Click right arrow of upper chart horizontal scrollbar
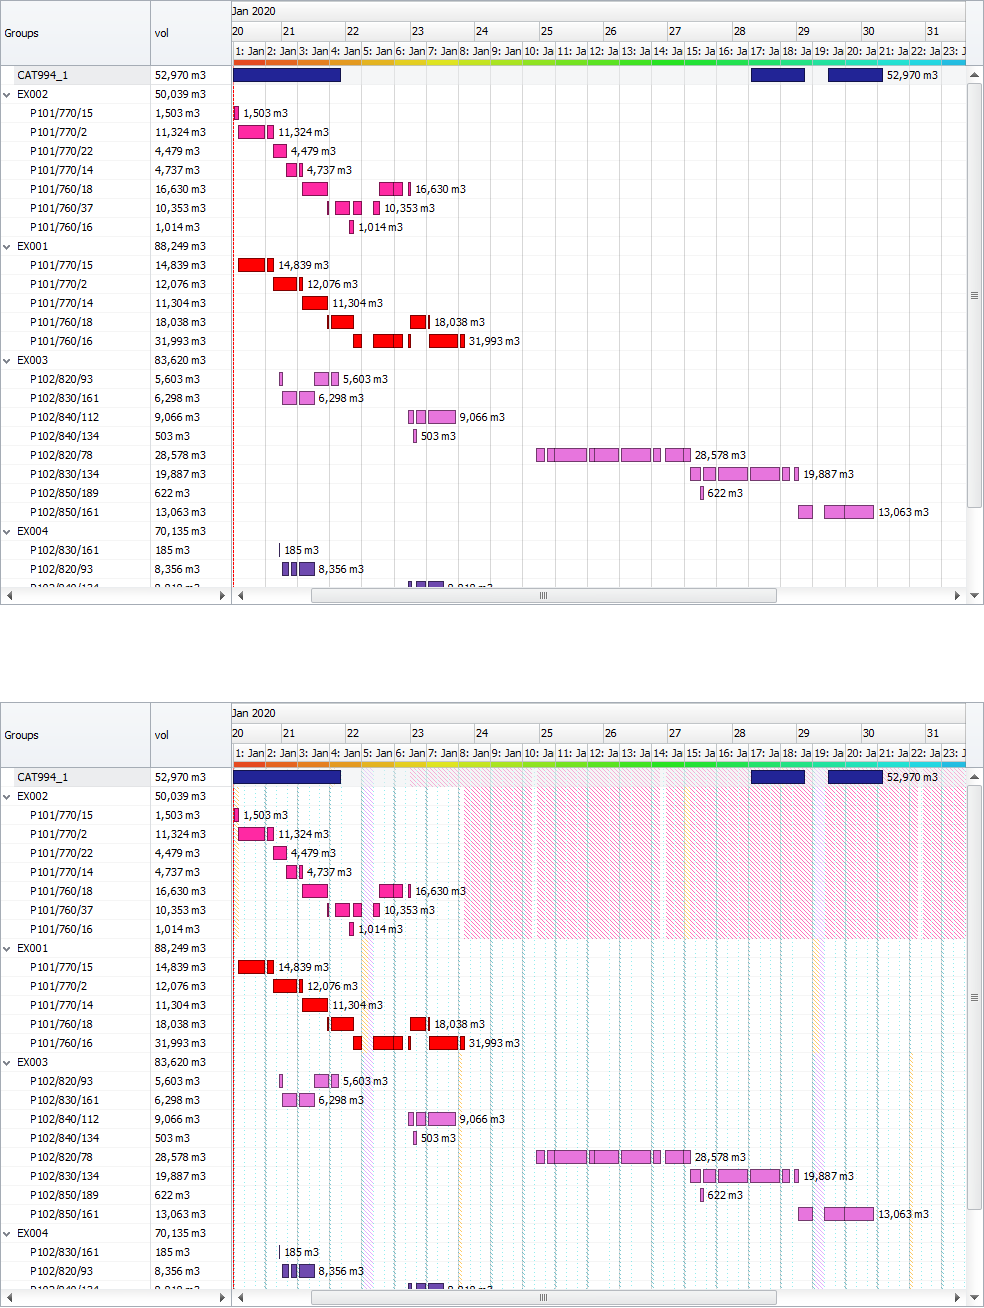The height and width of the screenshot is (1308, 984). [957, 596]
